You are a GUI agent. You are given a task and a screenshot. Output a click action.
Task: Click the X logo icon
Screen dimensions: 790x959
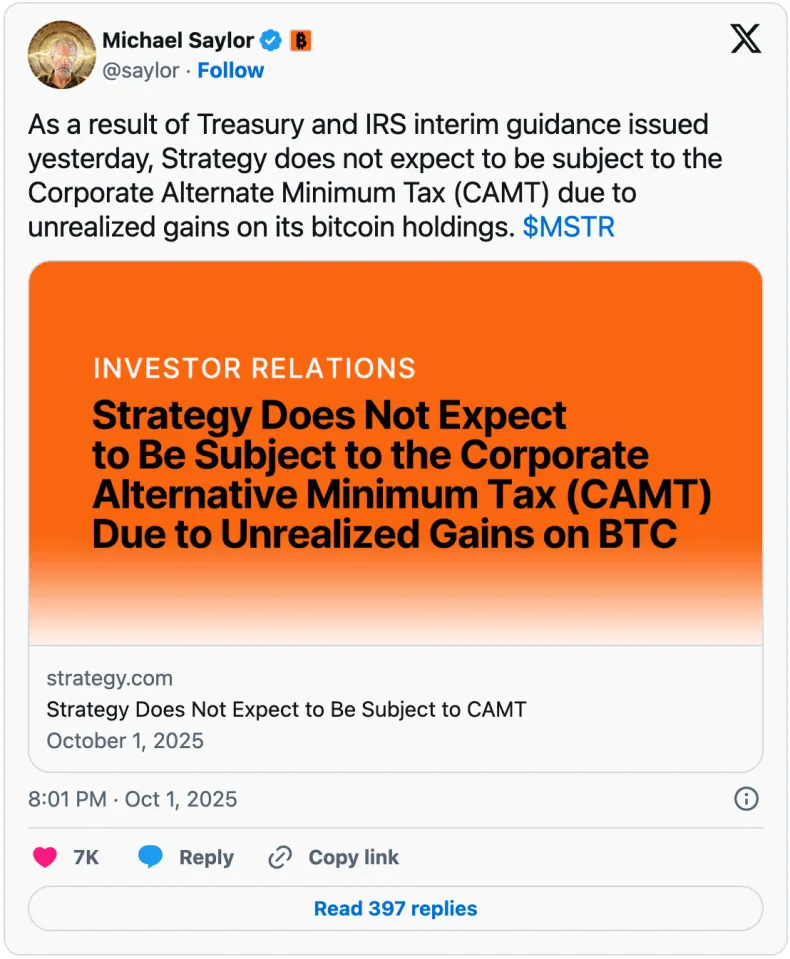[x=745, y=39]
